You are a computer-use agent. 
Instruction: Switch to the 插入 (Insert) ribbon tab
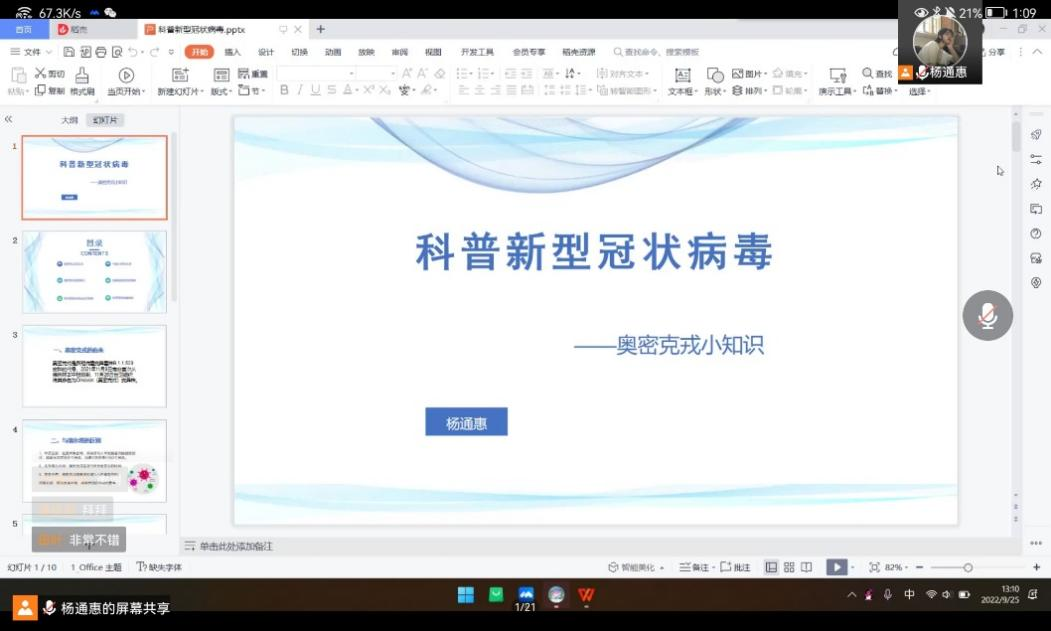tap(232, 52)
